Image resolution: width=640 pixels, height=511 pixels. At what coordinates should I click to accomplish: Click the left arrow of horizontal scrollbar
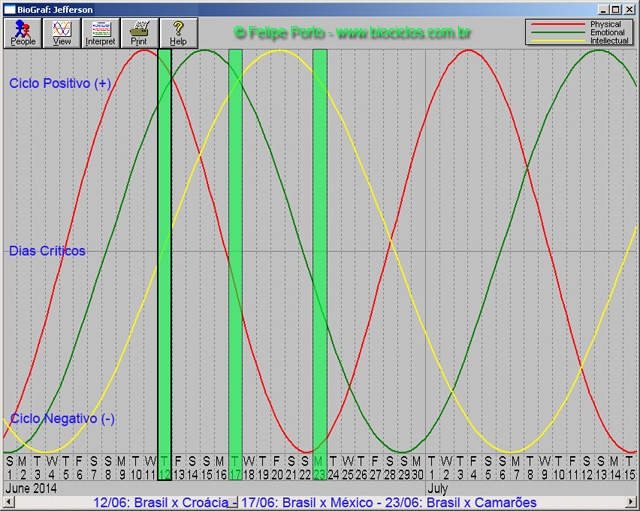point(8,502)
